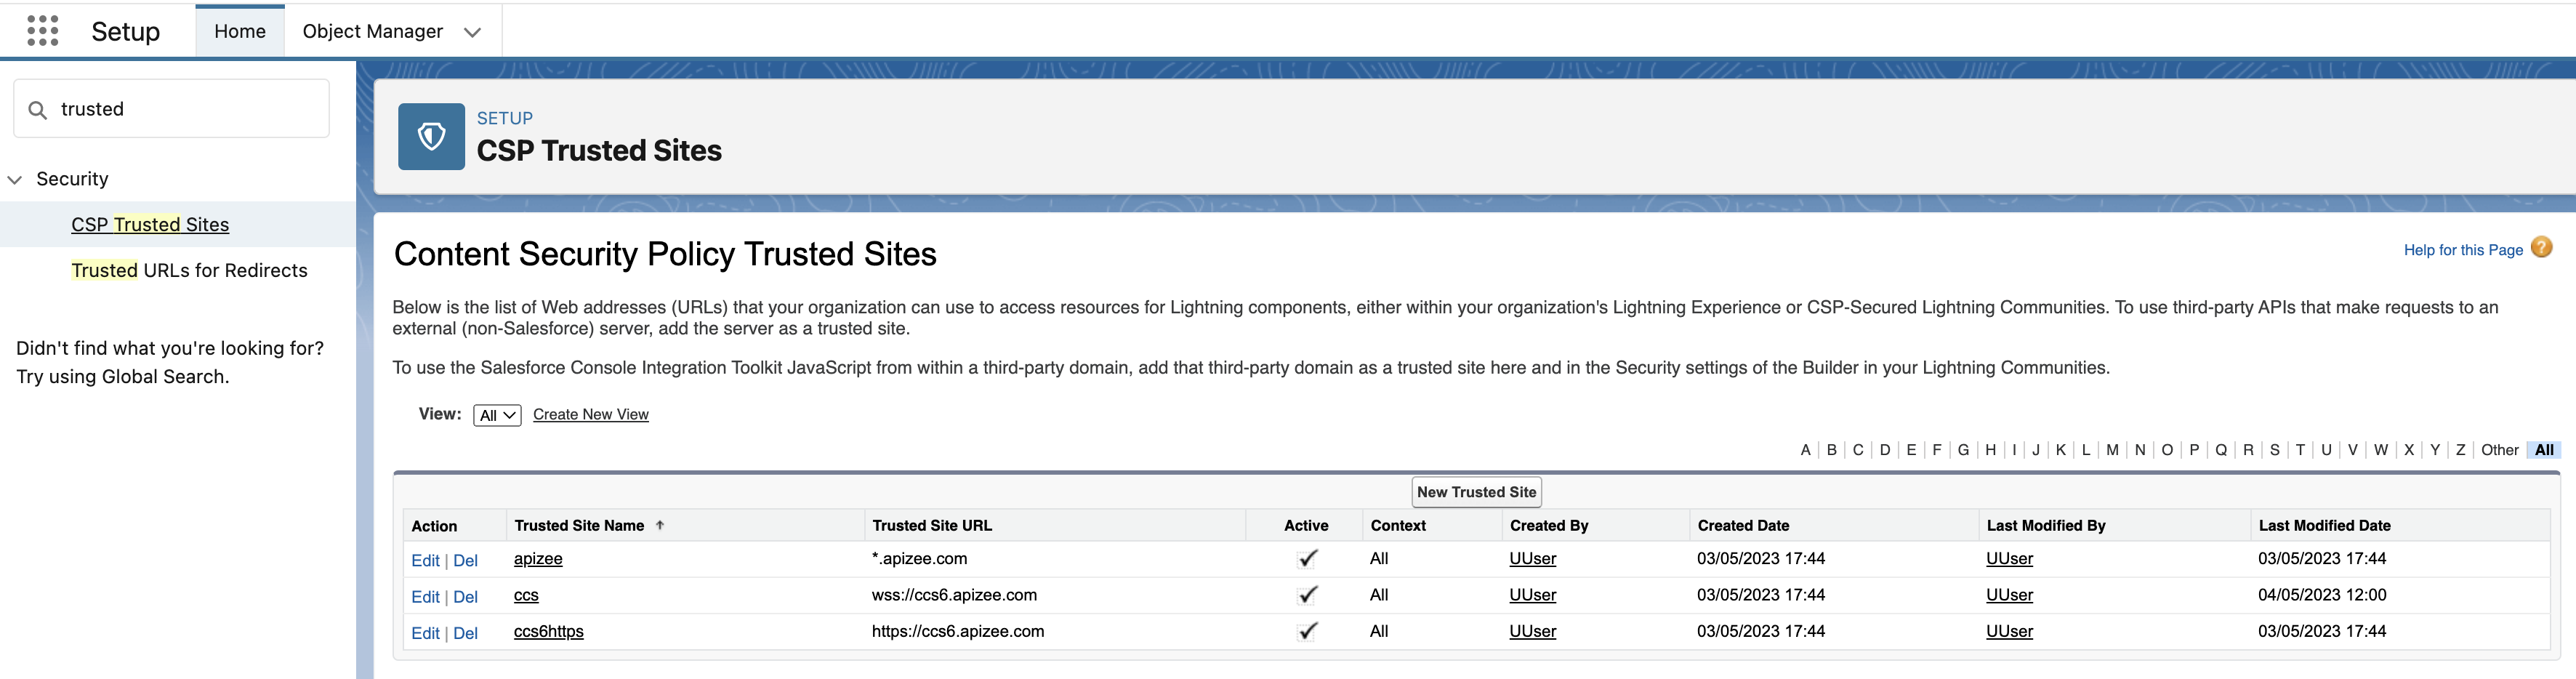The width and height of the screenshot is (2576, 679).
Task: Filter list by Other
Action: click(2499, 450)
